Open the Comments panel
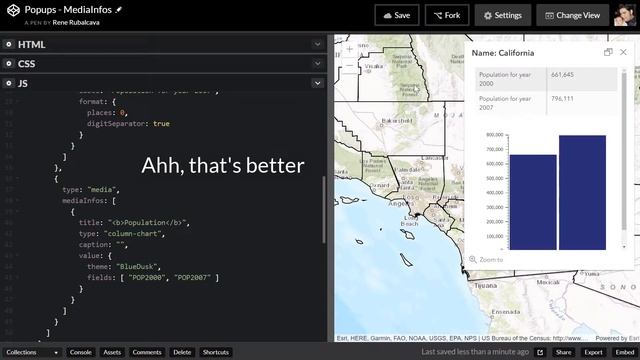Screen dimensions: 640x360 point(147,352)
